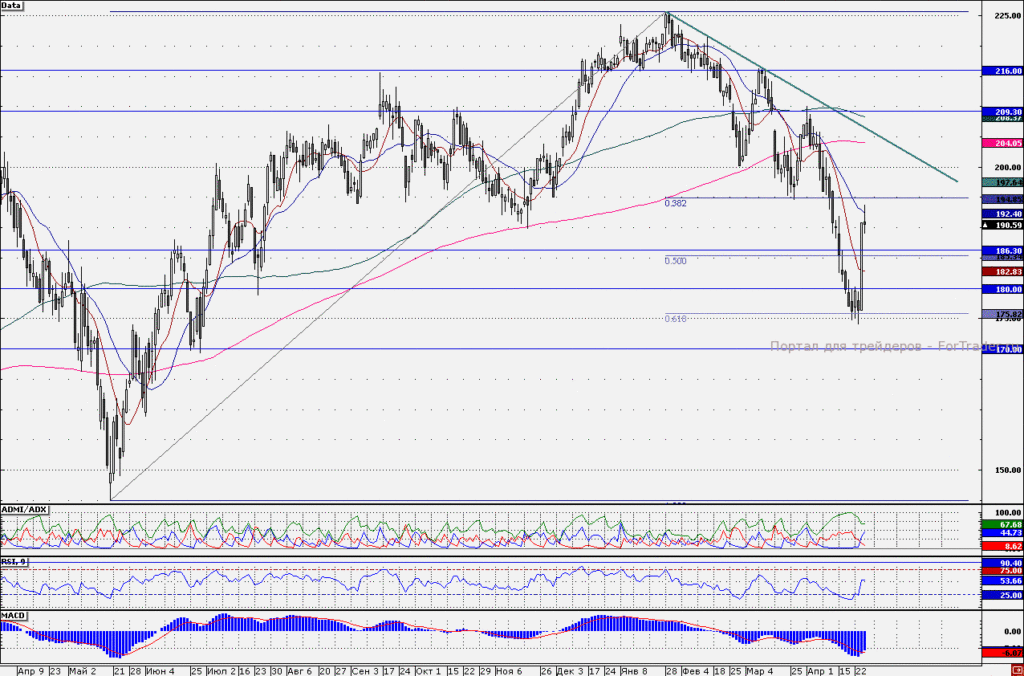This screenshot has width=1024, height=676.
Task: Click the 0.500 Fibonacci retracement label
Action: tap(675, 261)
